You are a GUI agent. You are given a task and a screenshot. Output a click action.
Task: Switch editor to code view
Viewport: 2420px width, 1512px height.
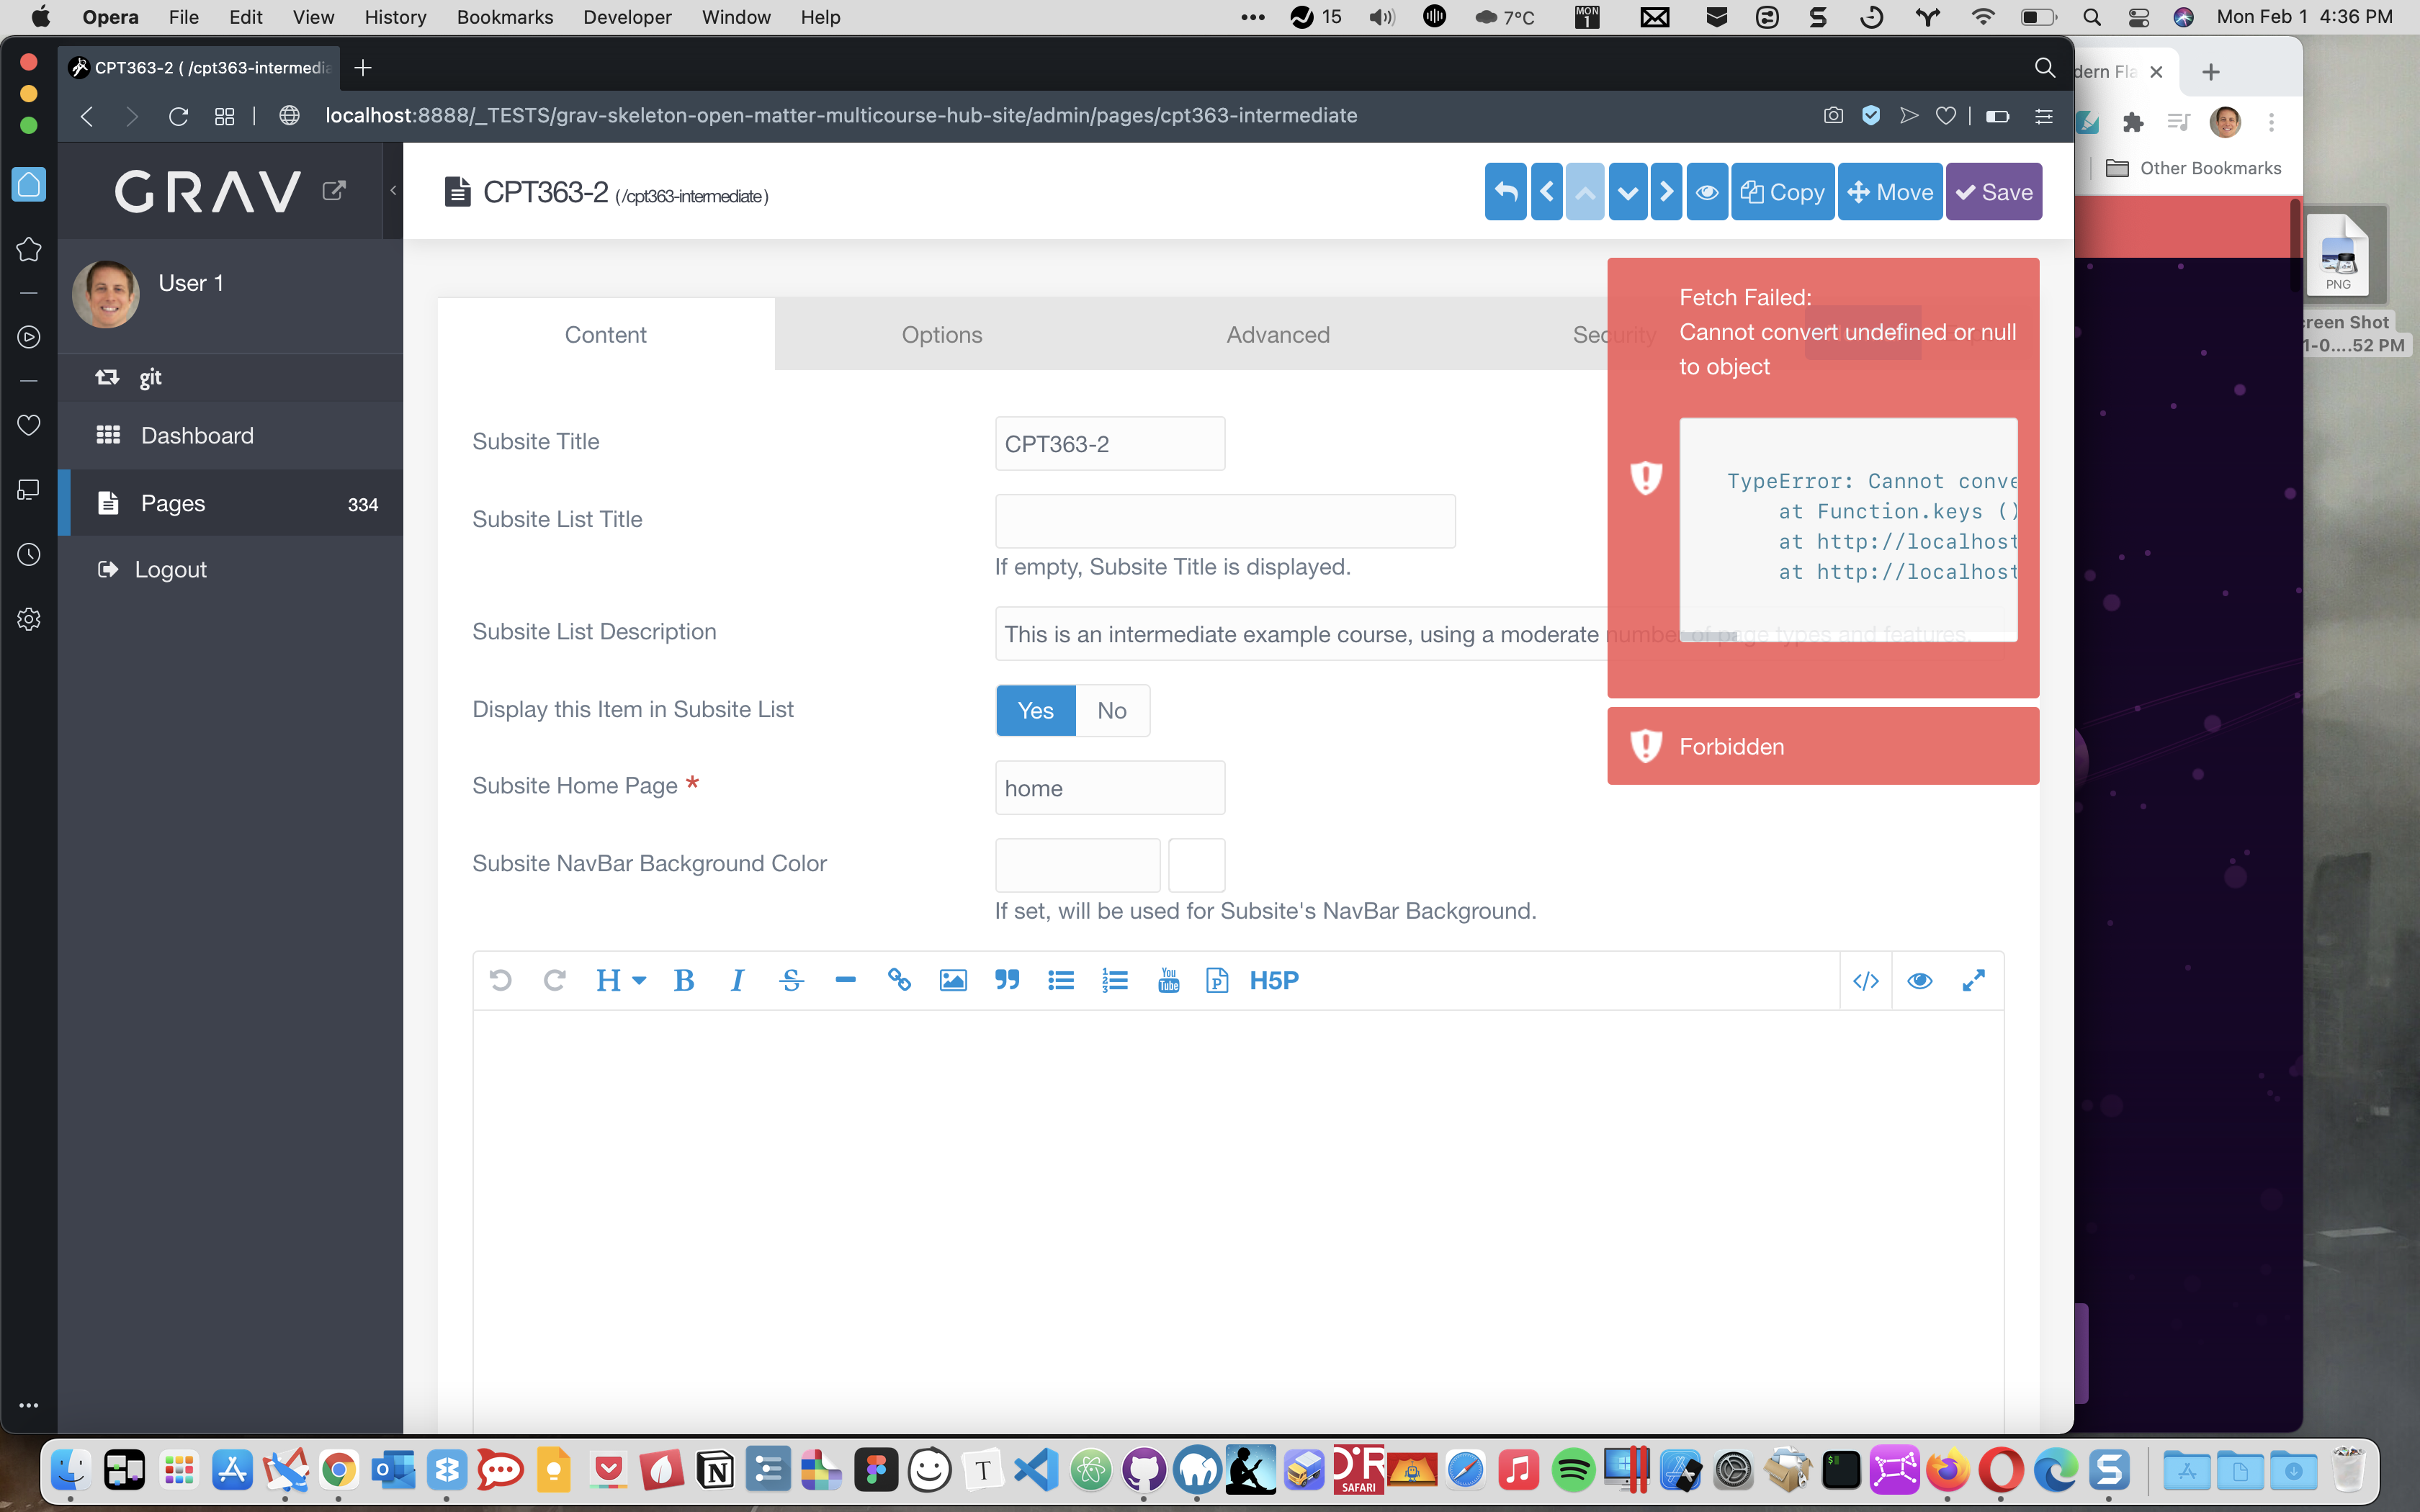tap(1866, 980)
